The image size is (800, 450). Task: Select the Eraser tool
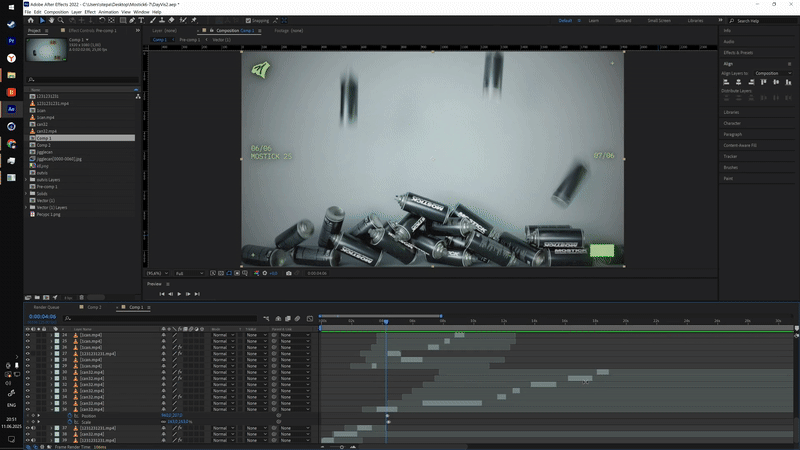[x=171, y=20]
